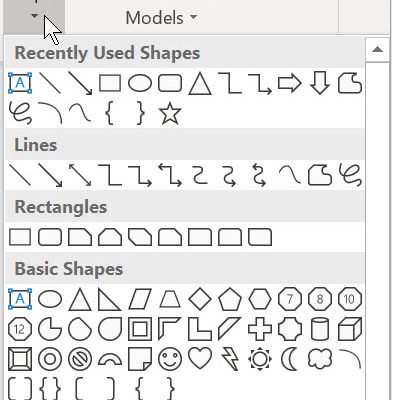The image size is (394, 400).
Task: Insert a Frame shape
Action: [x=140, y=329]
